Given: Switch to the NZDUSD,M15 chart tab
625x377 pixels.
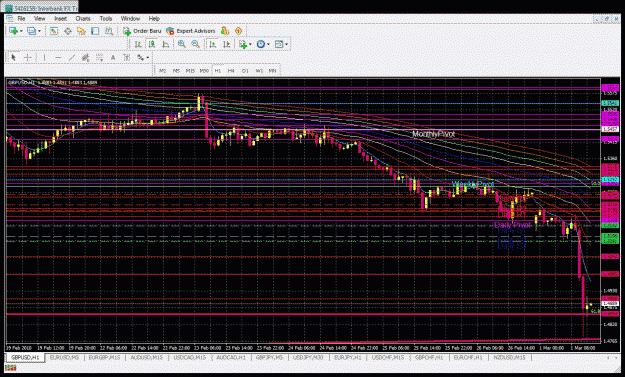Looking at the screenshot, I should coord(509,358).
